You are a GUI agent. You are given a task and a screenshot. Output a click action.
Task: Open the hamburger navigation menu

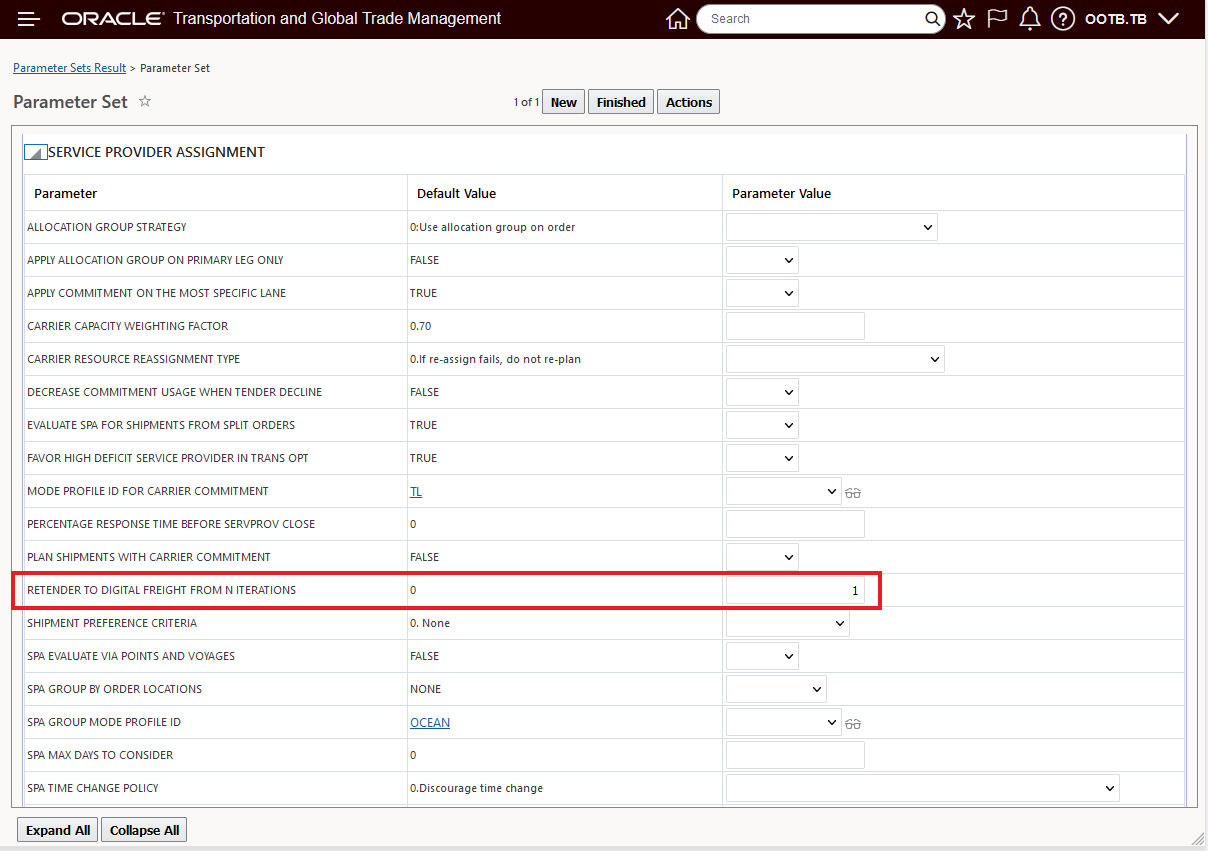(29, 19)
